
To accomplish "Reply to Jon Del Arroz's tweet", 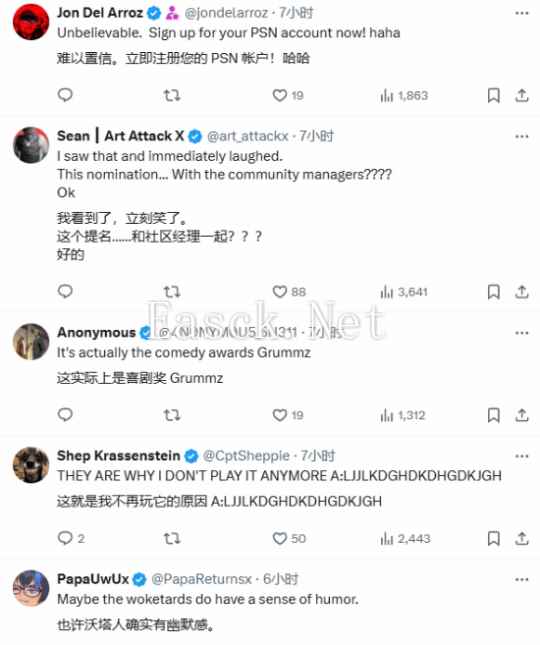I will [65, 95].
